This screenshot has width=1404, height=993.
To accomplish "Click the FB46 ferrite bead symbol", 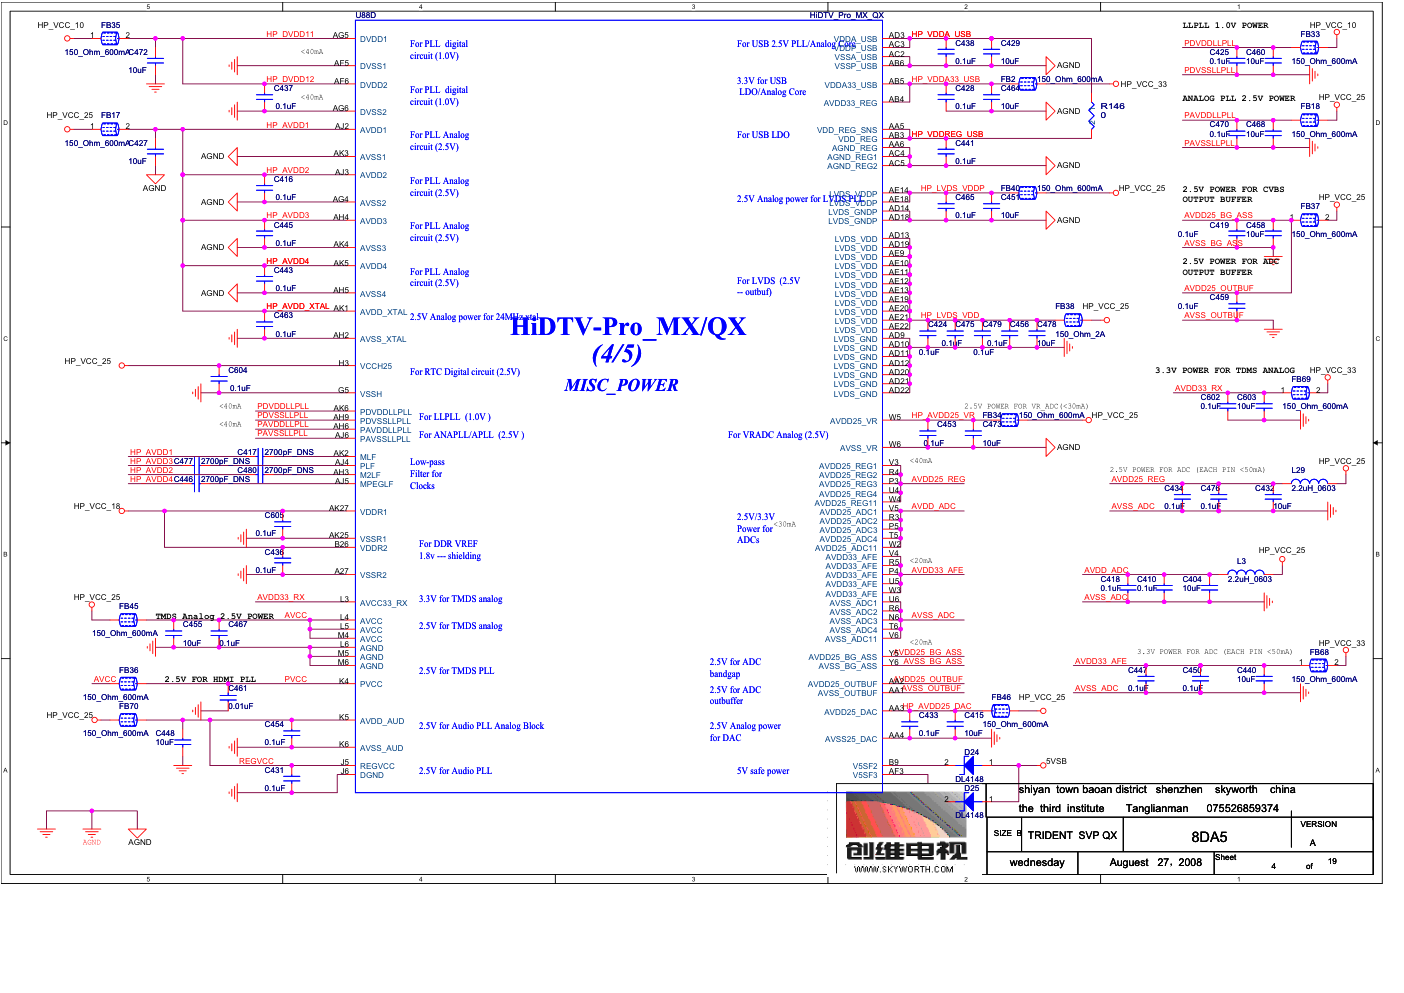I will click(x=1000, y=710).
